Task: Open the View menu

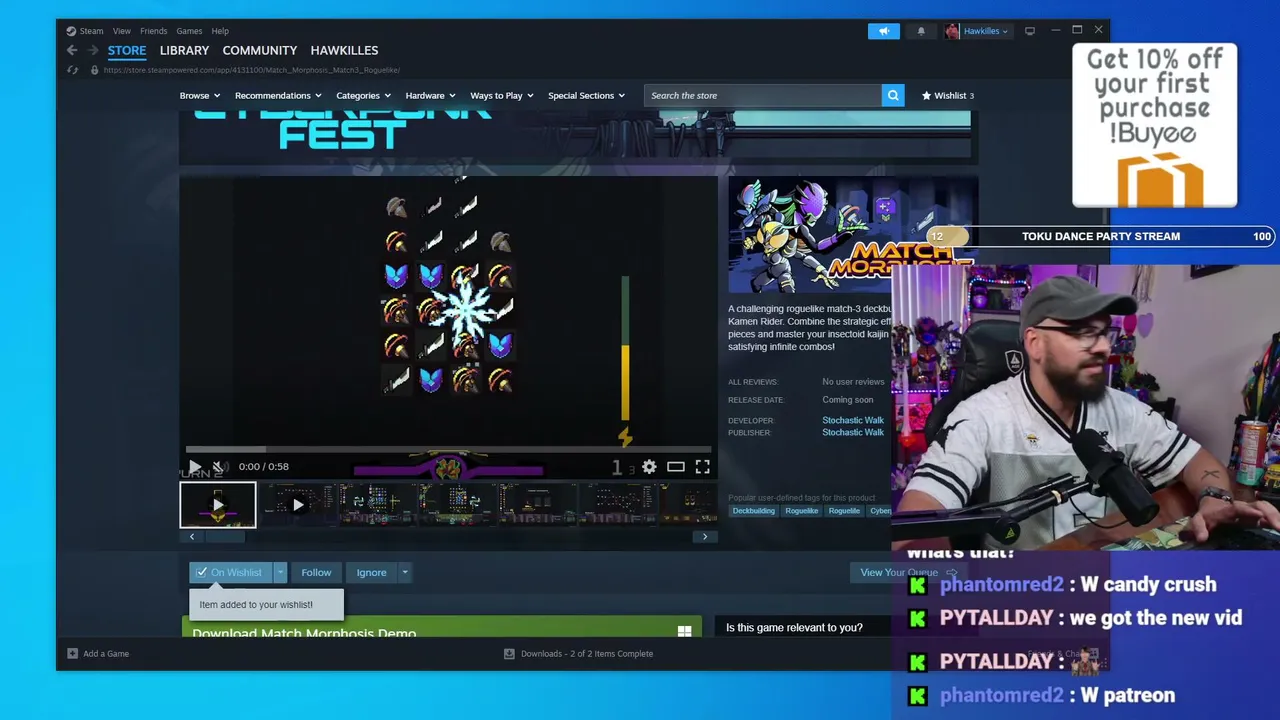Action: pos(122,31)
